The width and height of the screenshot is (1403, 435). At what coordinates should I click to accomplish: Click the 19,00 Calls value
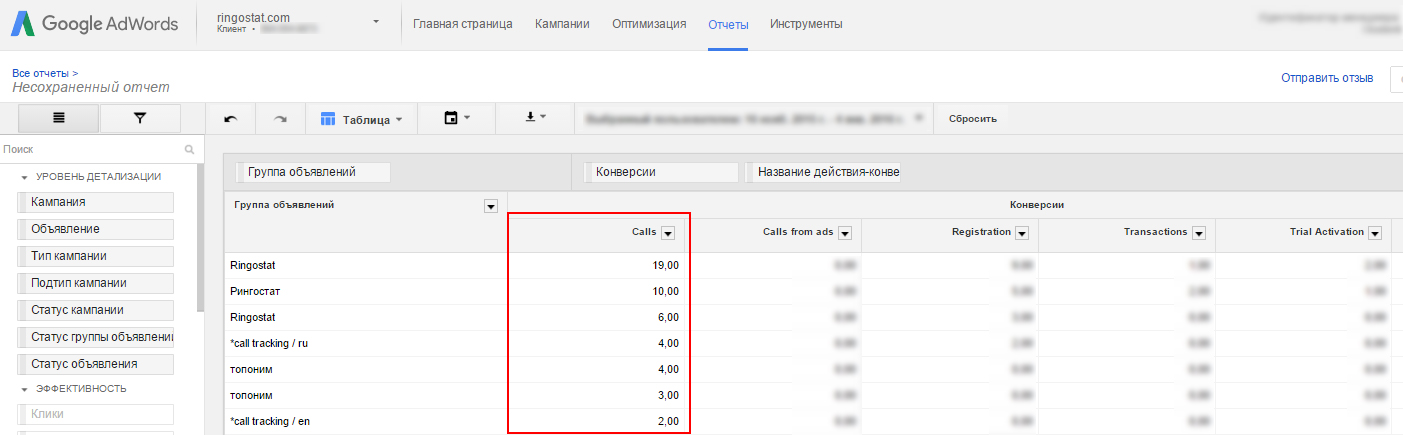[x=665, y=265]
